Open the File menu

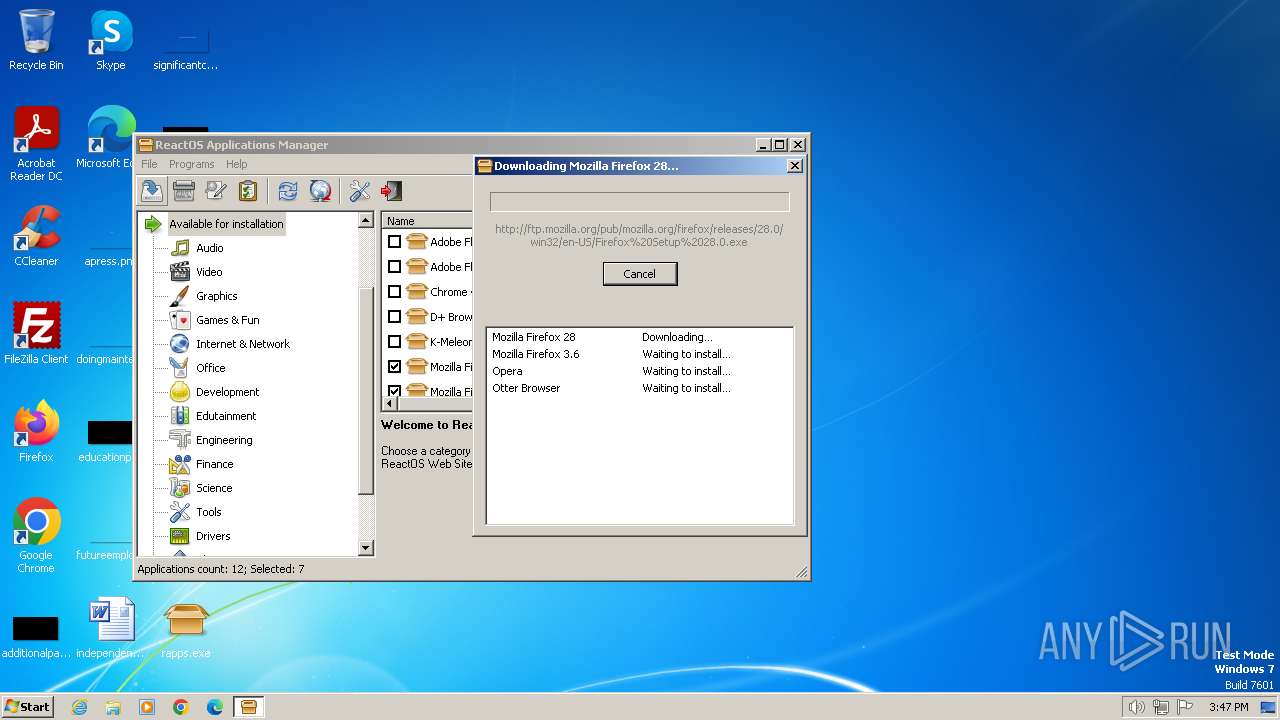(149, 164)
